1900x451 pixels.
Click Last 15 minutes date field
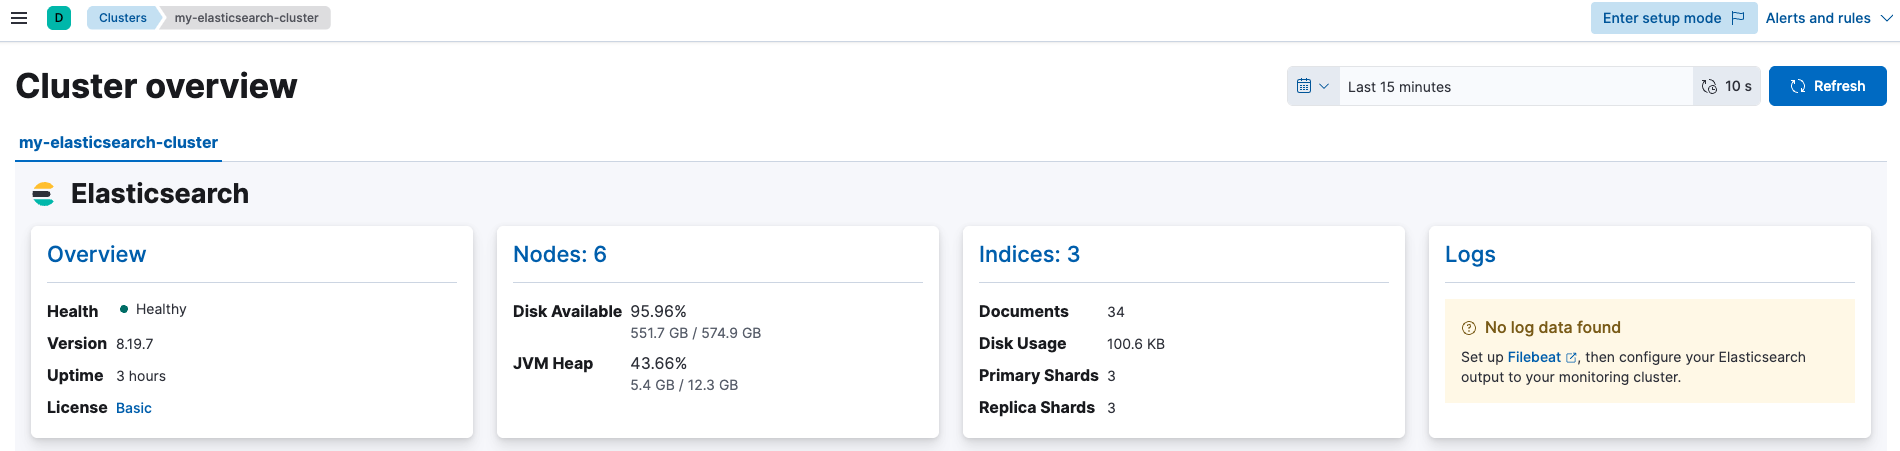point(1516,86)
